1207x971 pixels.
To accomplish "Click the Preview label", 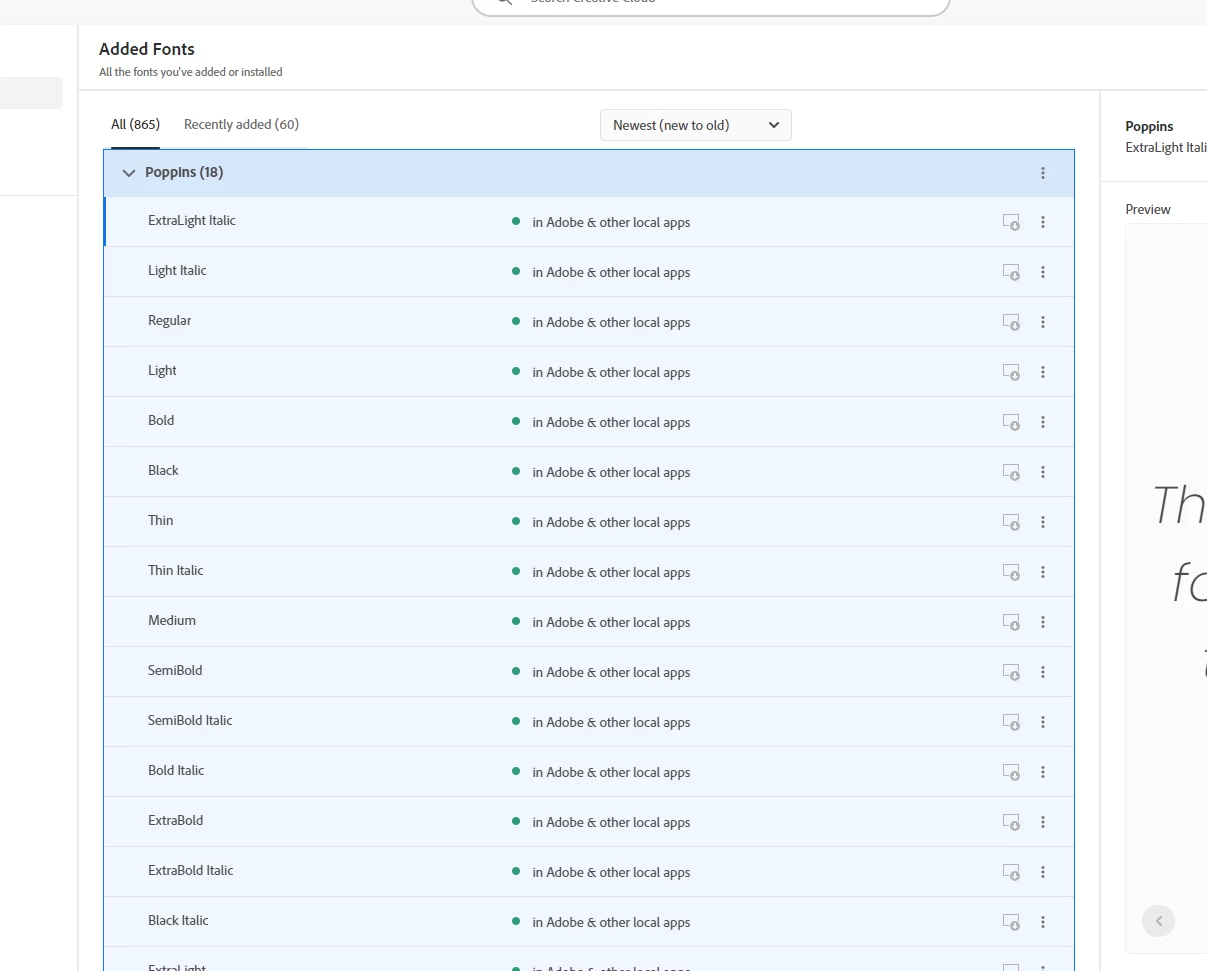I will point(1148,210).
